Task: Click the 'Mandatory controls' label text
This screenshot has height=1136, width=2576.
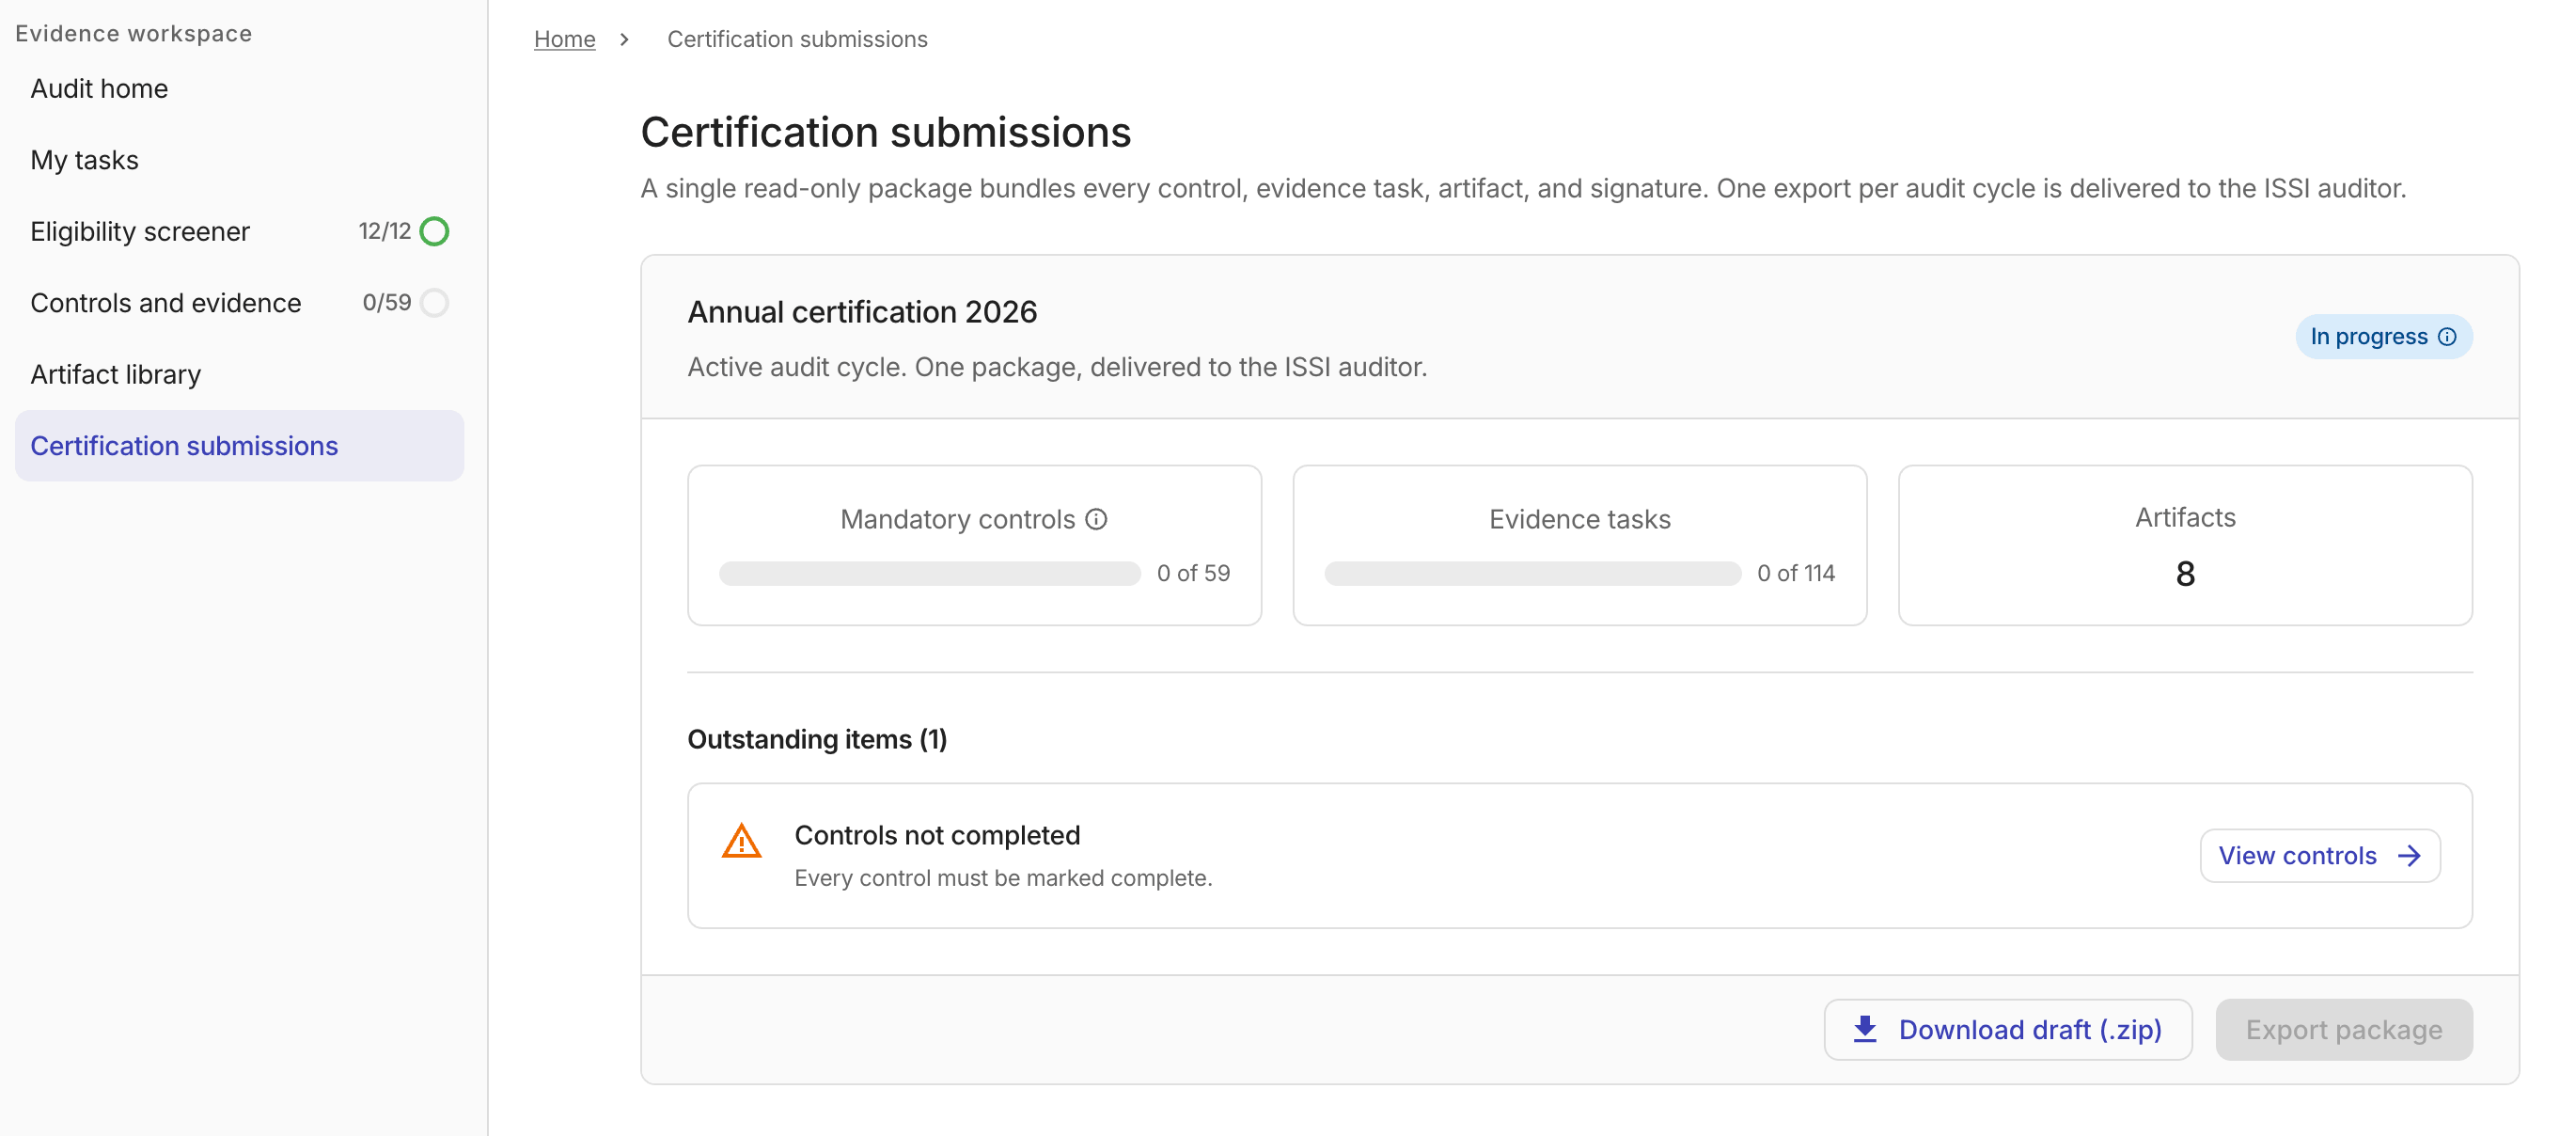Action: pos(957,519)
